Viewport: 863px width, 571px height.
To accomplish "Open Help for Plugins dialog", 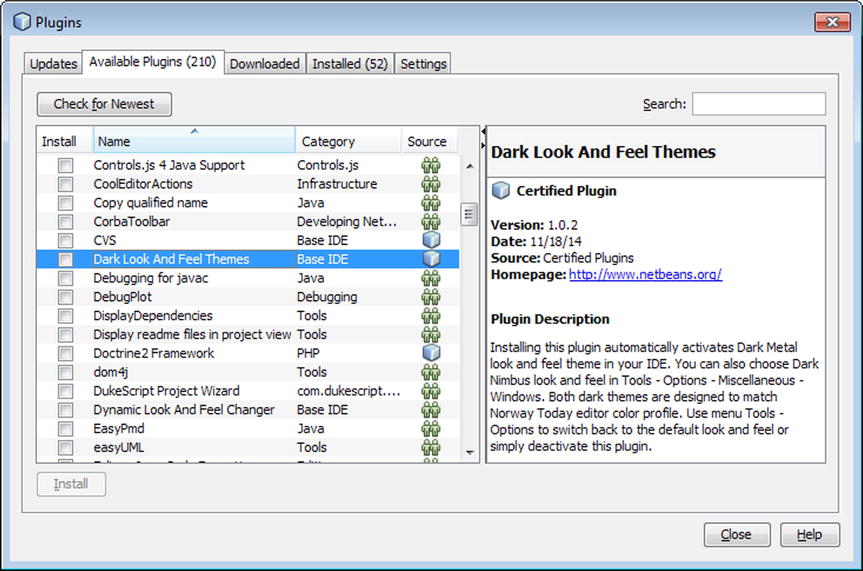I will [x=810, y=534].
